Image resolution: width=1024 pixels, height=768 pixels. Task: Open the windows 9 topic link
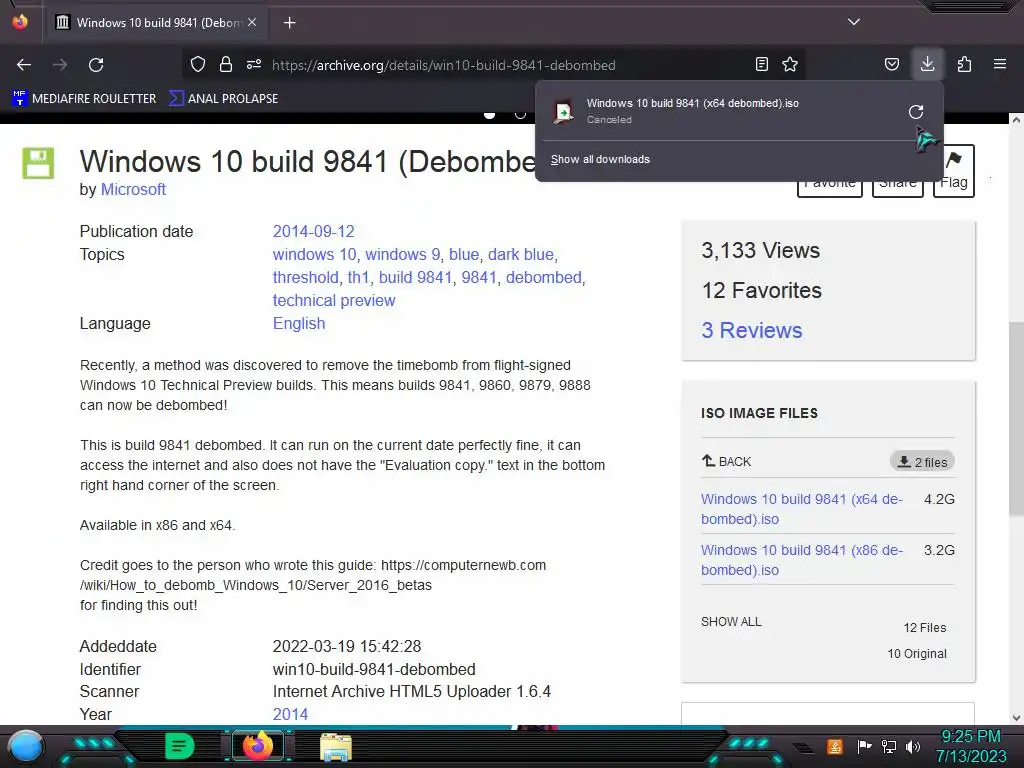pos(402,254)
